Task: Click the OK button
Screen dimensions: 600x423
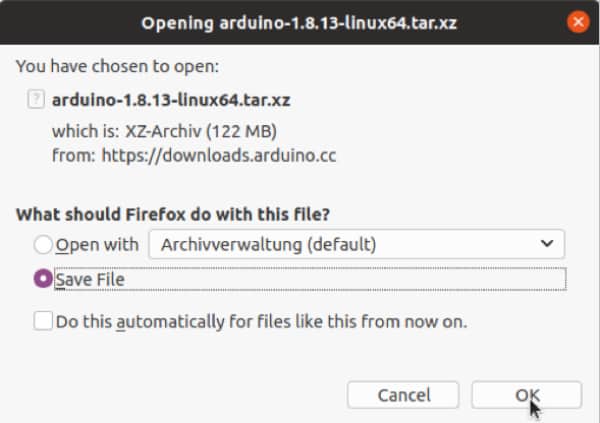Action: pyautogui.click(x=527, y=395)
